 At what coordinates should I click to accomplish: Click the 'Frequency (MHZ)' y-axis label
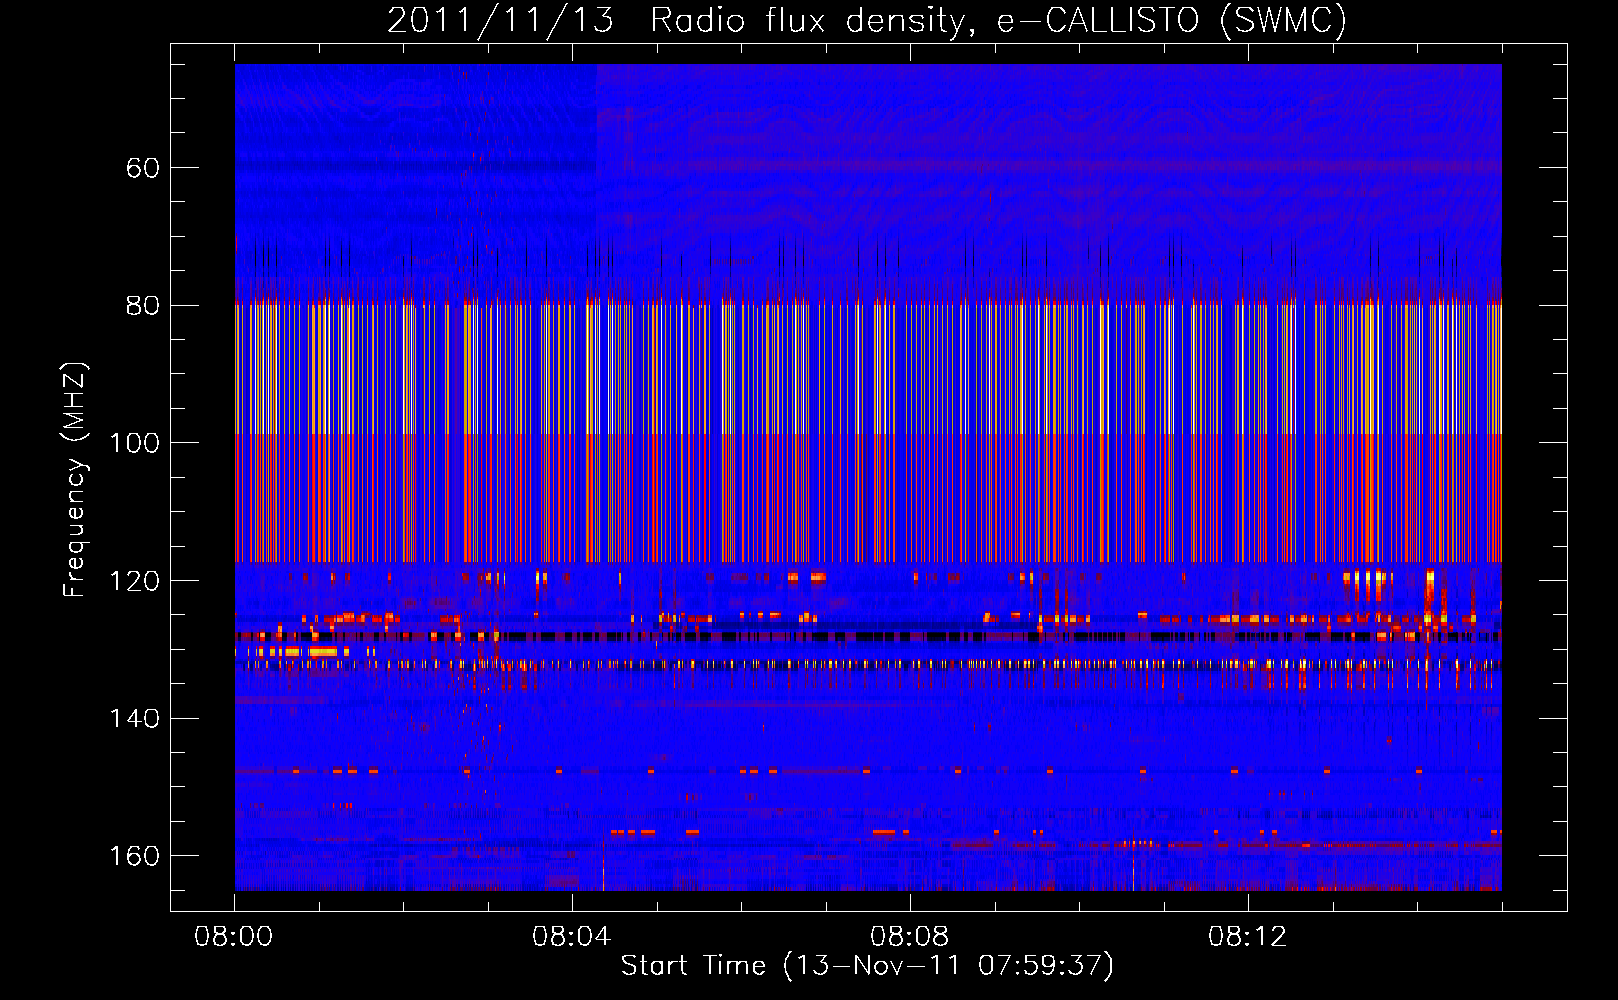75,479
